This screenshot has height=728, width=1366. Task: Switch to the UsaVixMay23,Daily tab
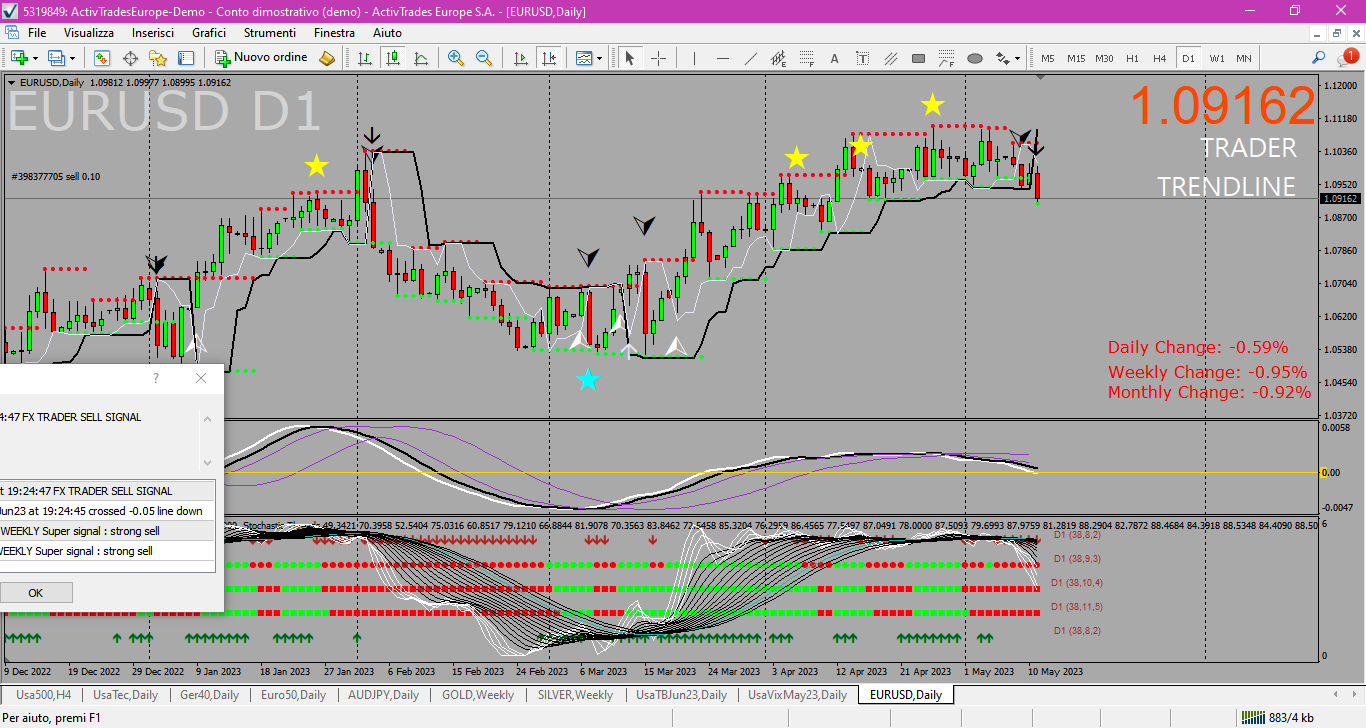click(797, 694)
